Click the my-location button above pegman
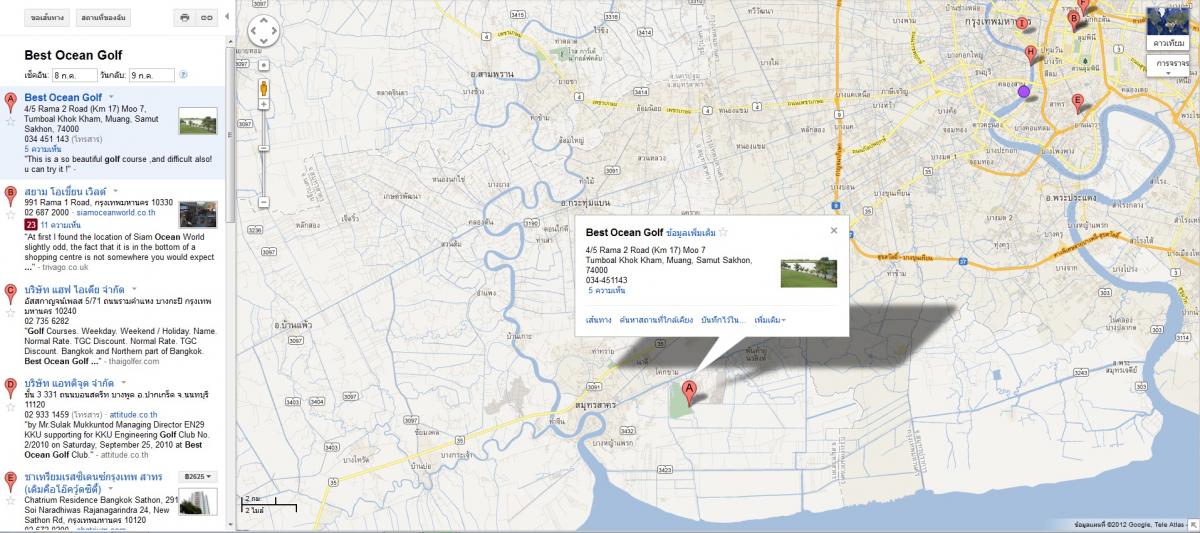This screenshot has height=533, width=1200. (x=264, y=64)
